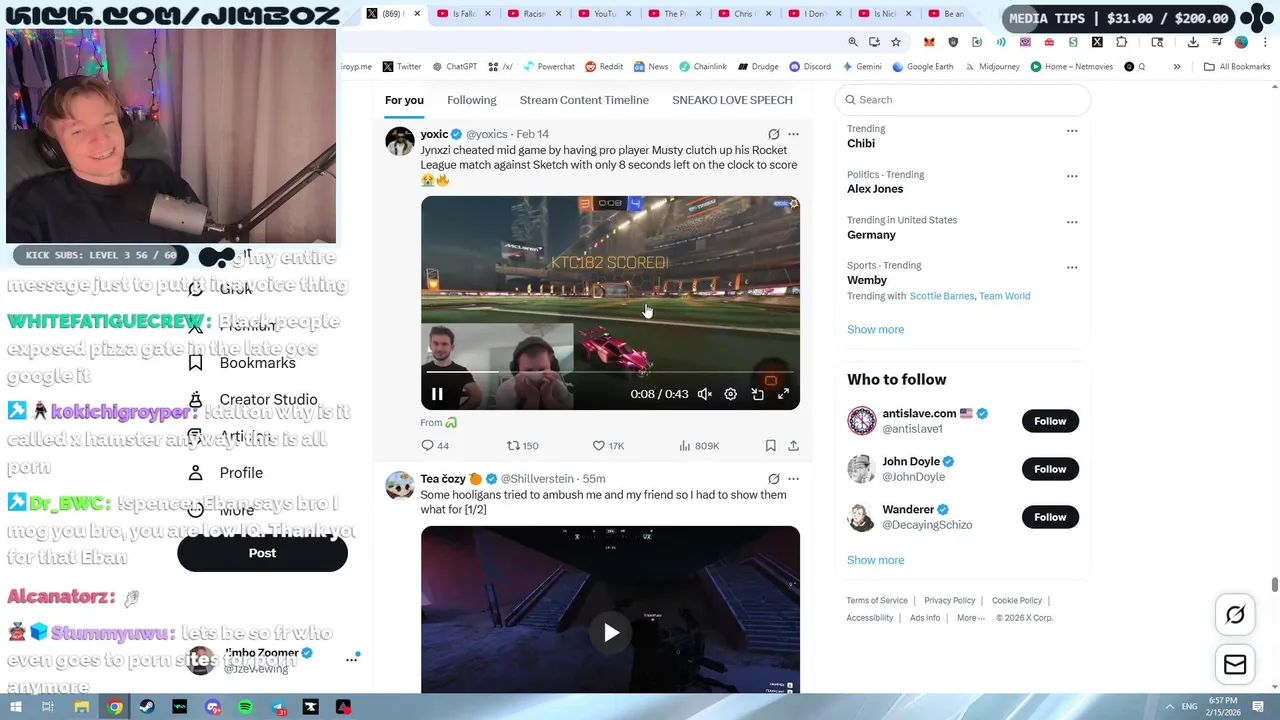This screenshot has height=720, width=1280.
Task: Bookmark this page with the star icon
Action: 896,42
